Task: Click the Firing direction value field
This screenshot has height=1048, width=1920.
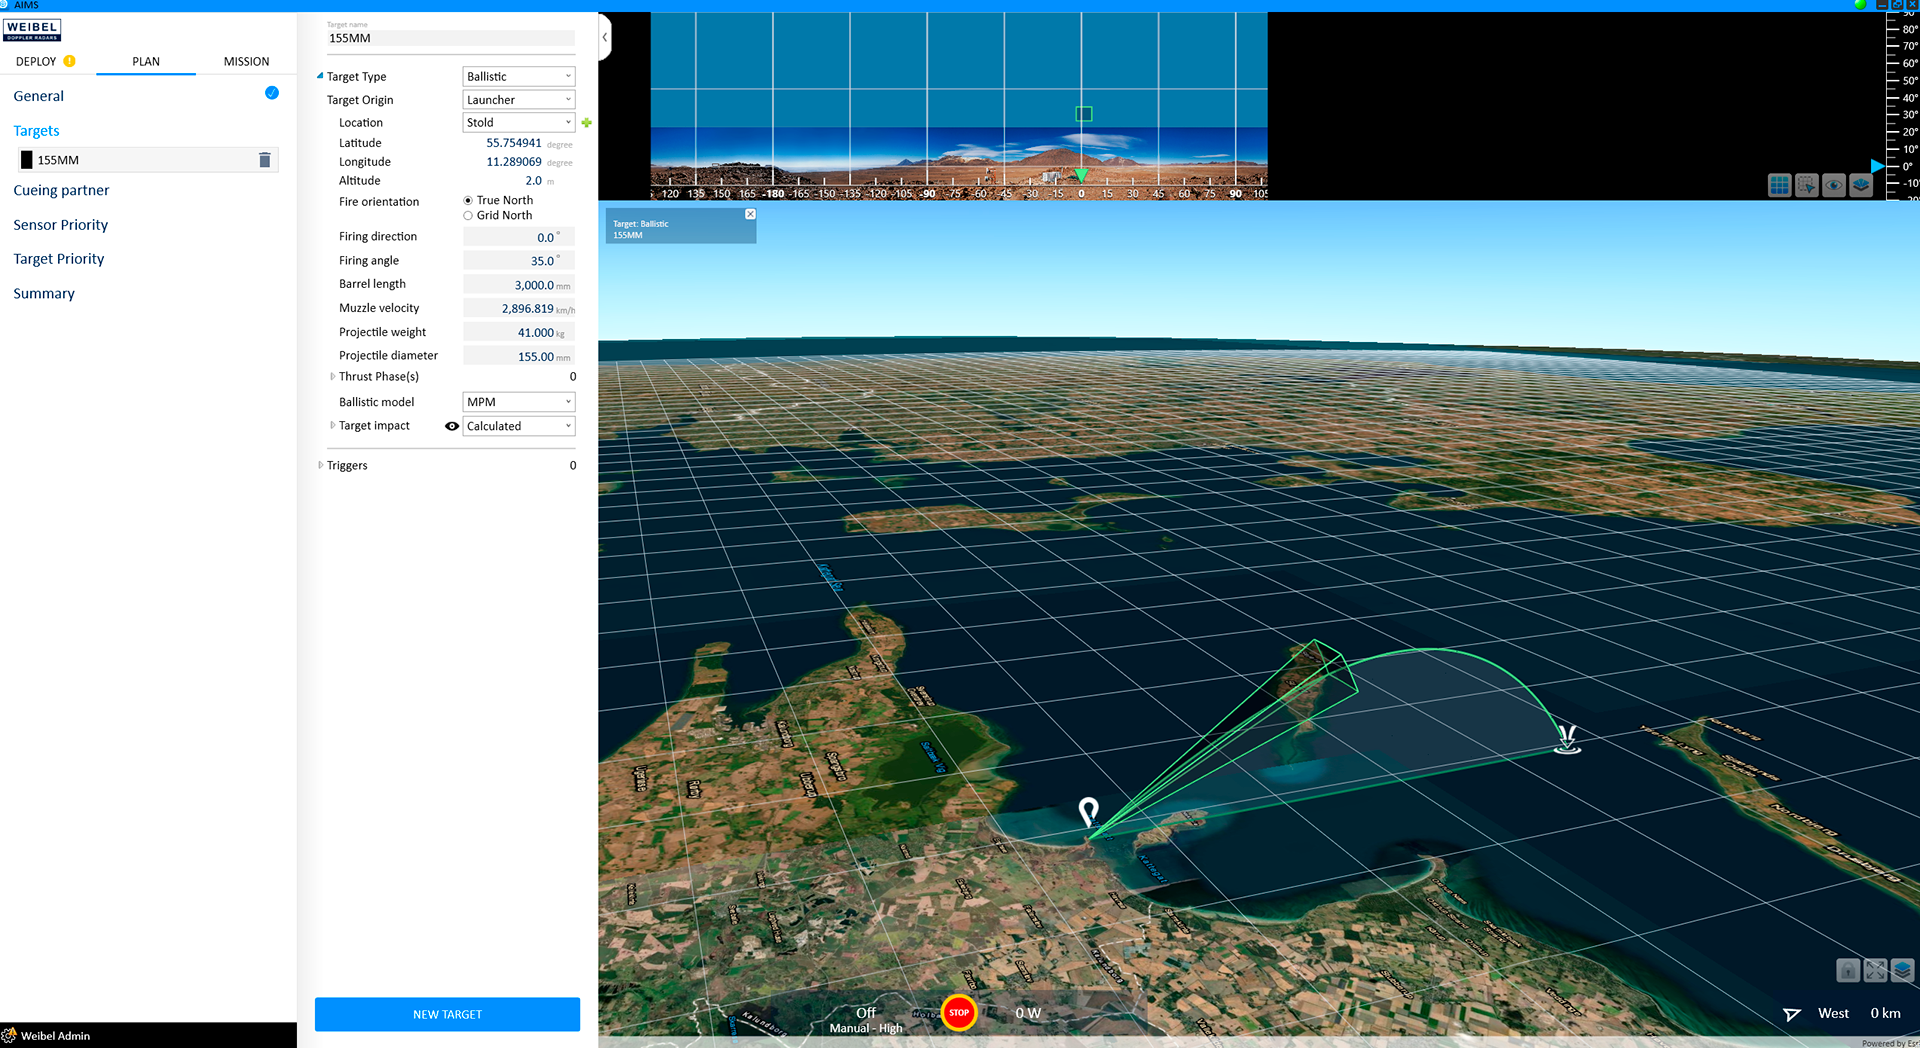Action: (518, 237)
